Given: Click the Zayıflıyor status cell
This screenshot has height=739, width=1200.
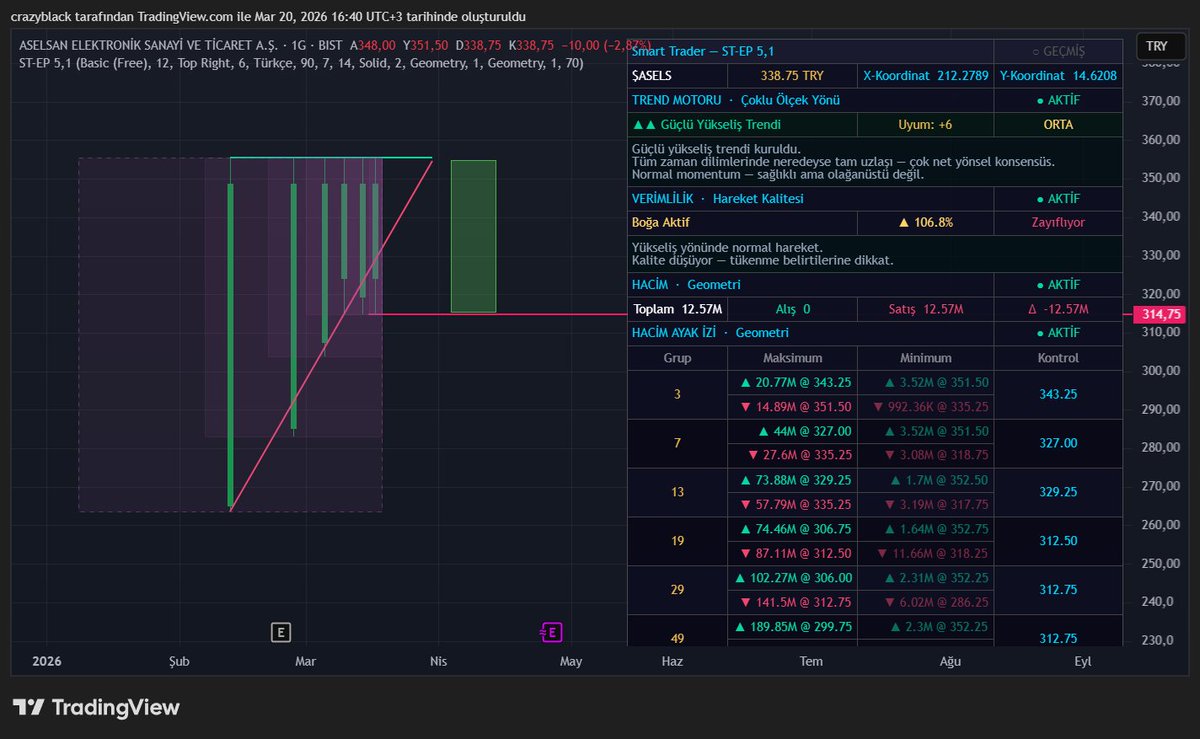Looking at the screenshot, I should [x=1058, y=222].
